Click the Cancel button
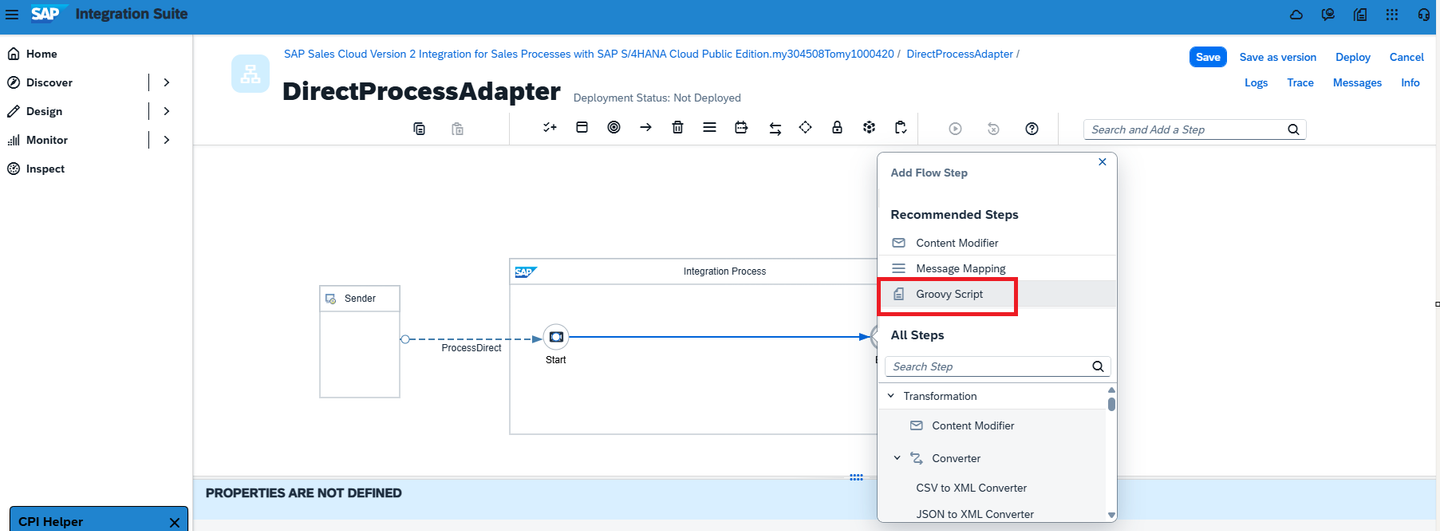The height and width of the screenshot is (531, 1440). 1407,57
